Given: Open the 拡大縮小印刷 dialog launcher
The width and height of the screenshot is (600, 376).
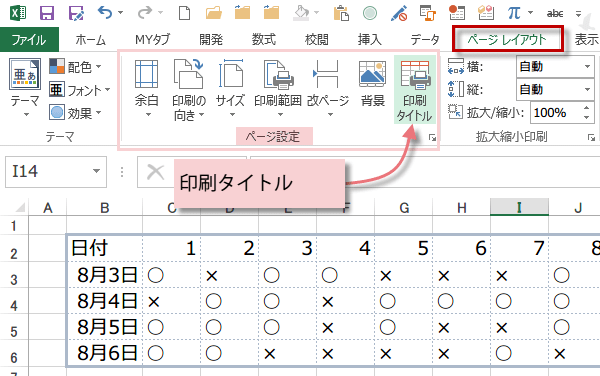Looking at the screenshot, I should click(x=591, y=138).
